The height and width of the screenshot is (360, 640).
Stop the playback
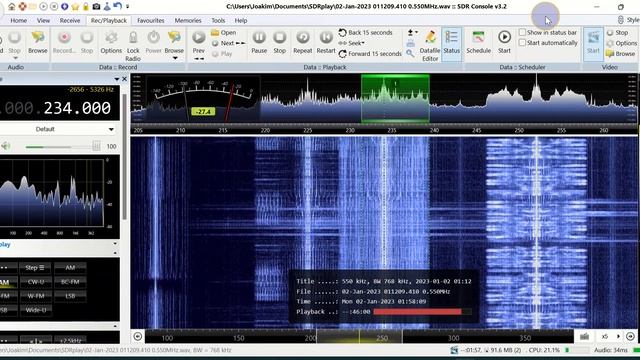click(280, 42)
